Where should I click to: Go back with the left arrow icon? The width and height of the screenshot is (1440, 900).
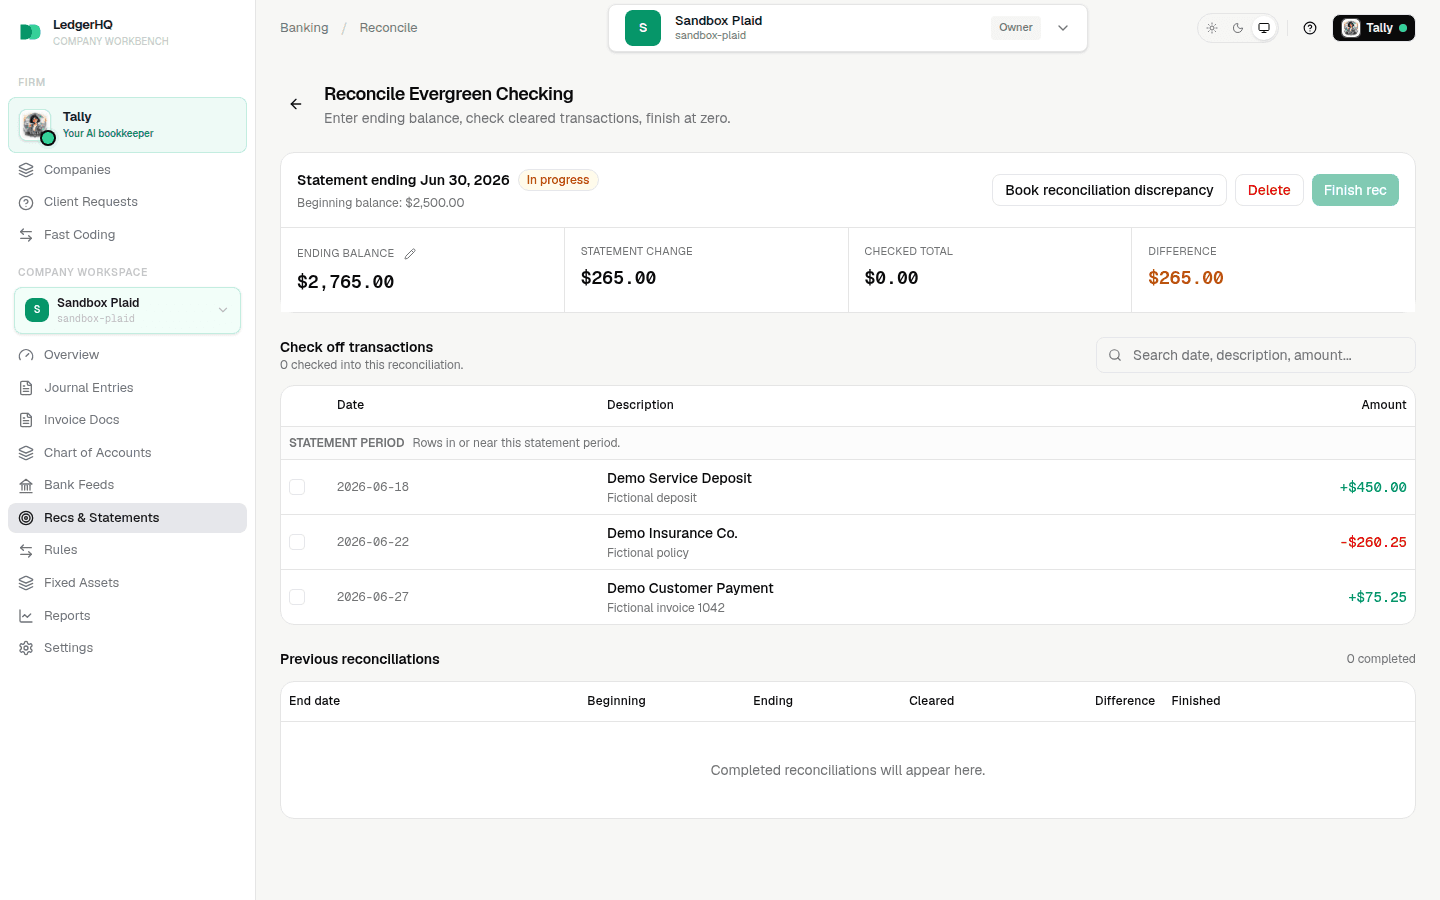pos(296,104)
